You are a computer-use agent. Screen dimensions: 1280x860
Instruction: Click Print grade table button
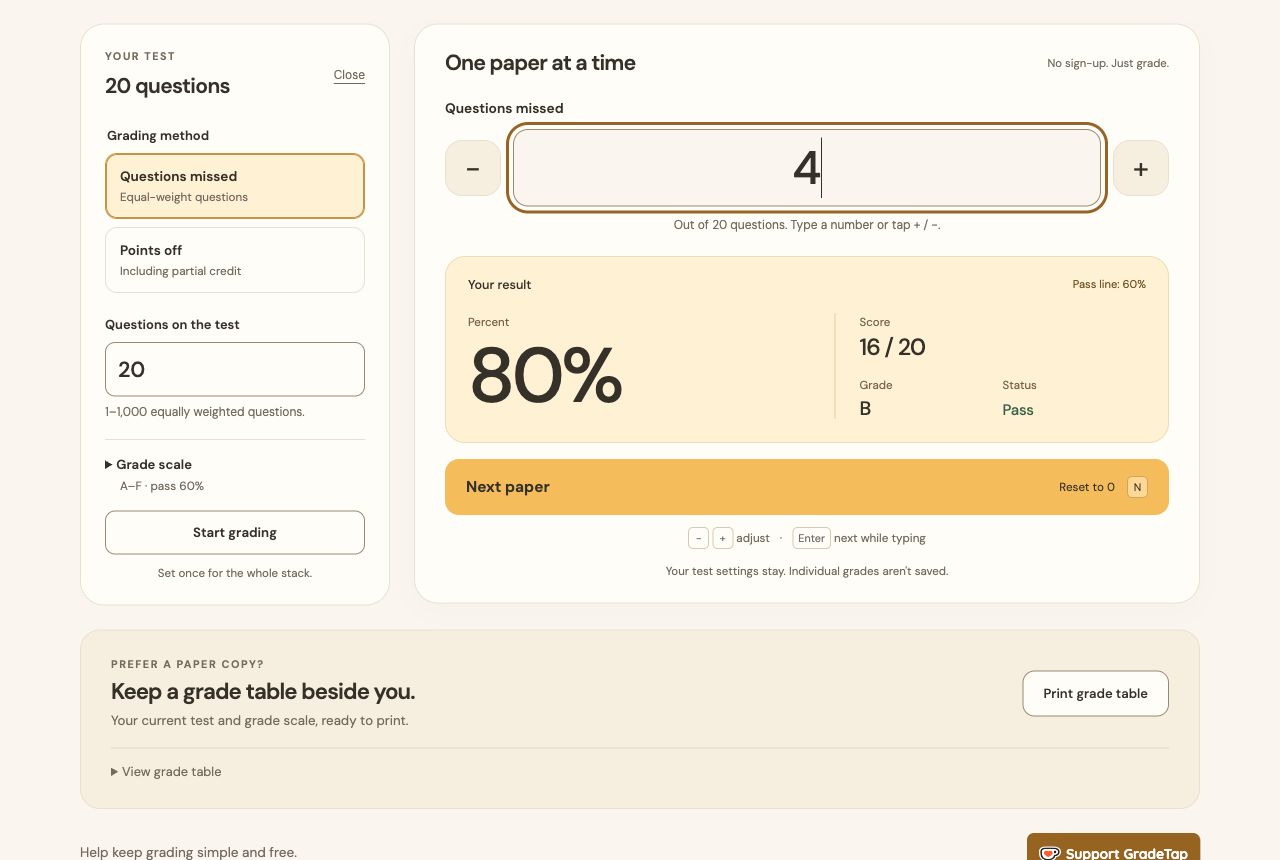click(x=1095, y=693)
